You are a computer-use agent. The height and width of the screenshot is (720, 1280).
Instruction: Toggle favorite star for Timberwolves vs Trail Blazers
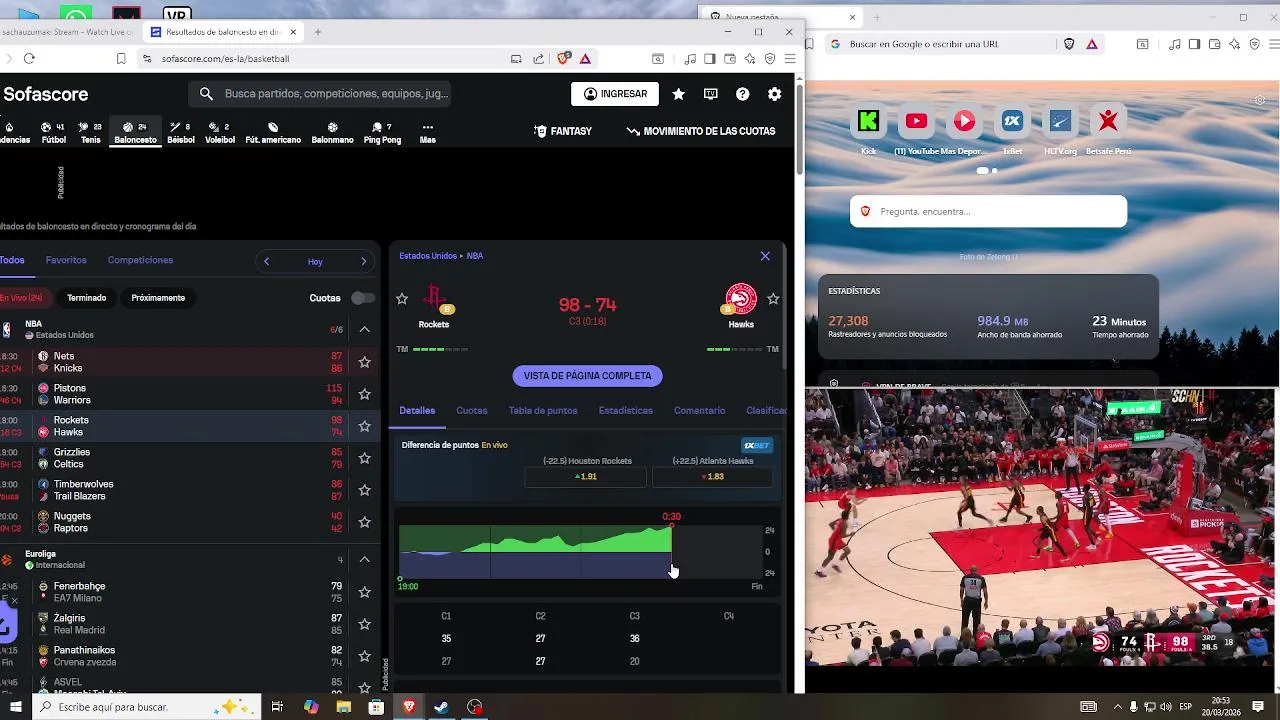(364, 490)
